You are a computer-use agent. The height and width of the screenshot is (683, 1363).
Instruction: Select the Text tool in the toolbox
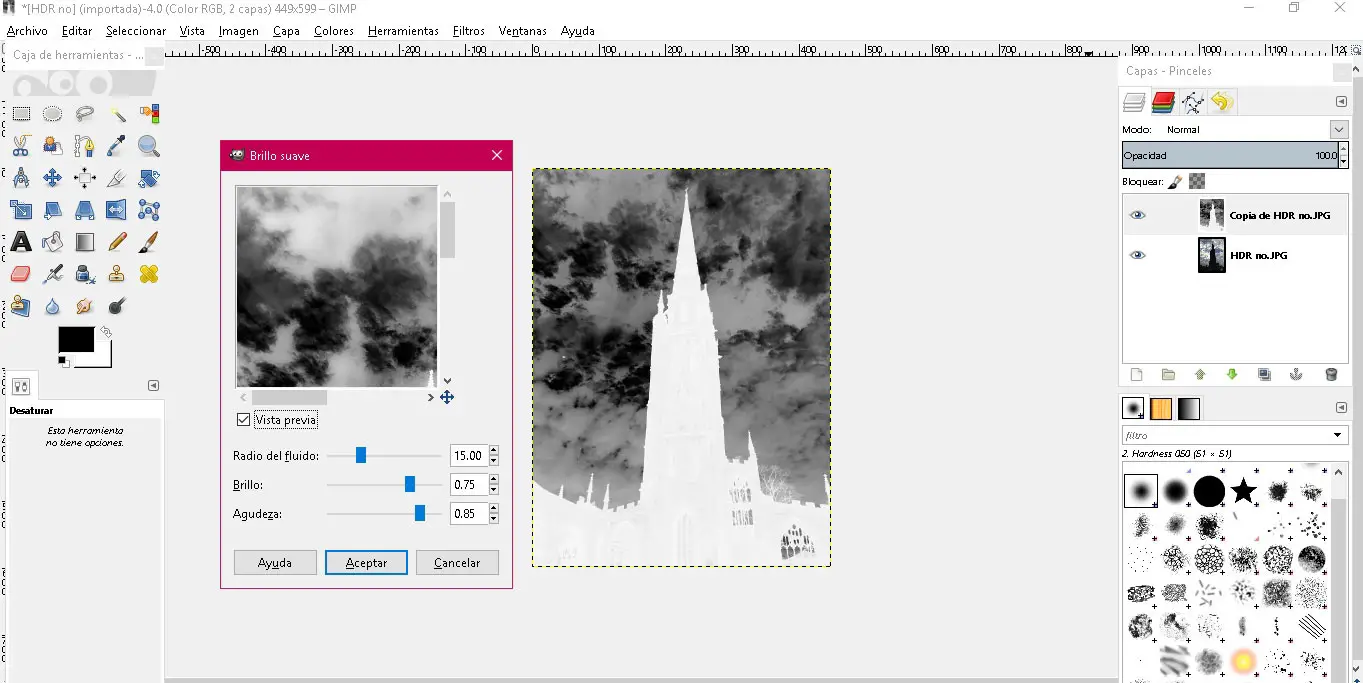coord(21,242)
